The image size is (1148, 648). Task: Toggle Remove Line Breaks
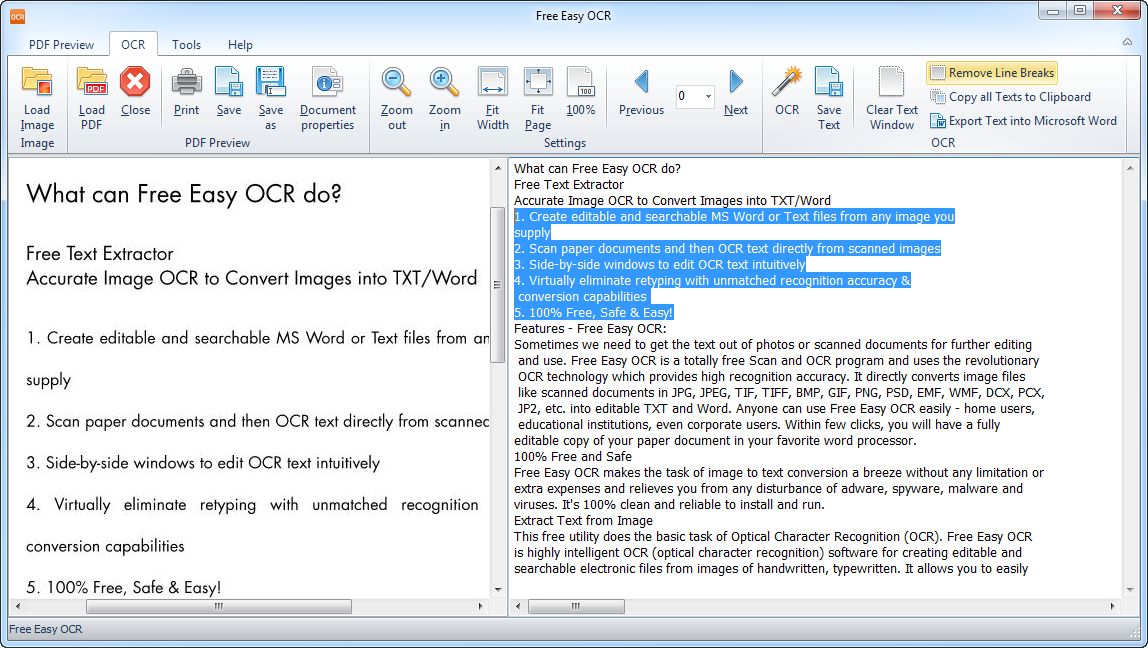(x=992, y=72)
